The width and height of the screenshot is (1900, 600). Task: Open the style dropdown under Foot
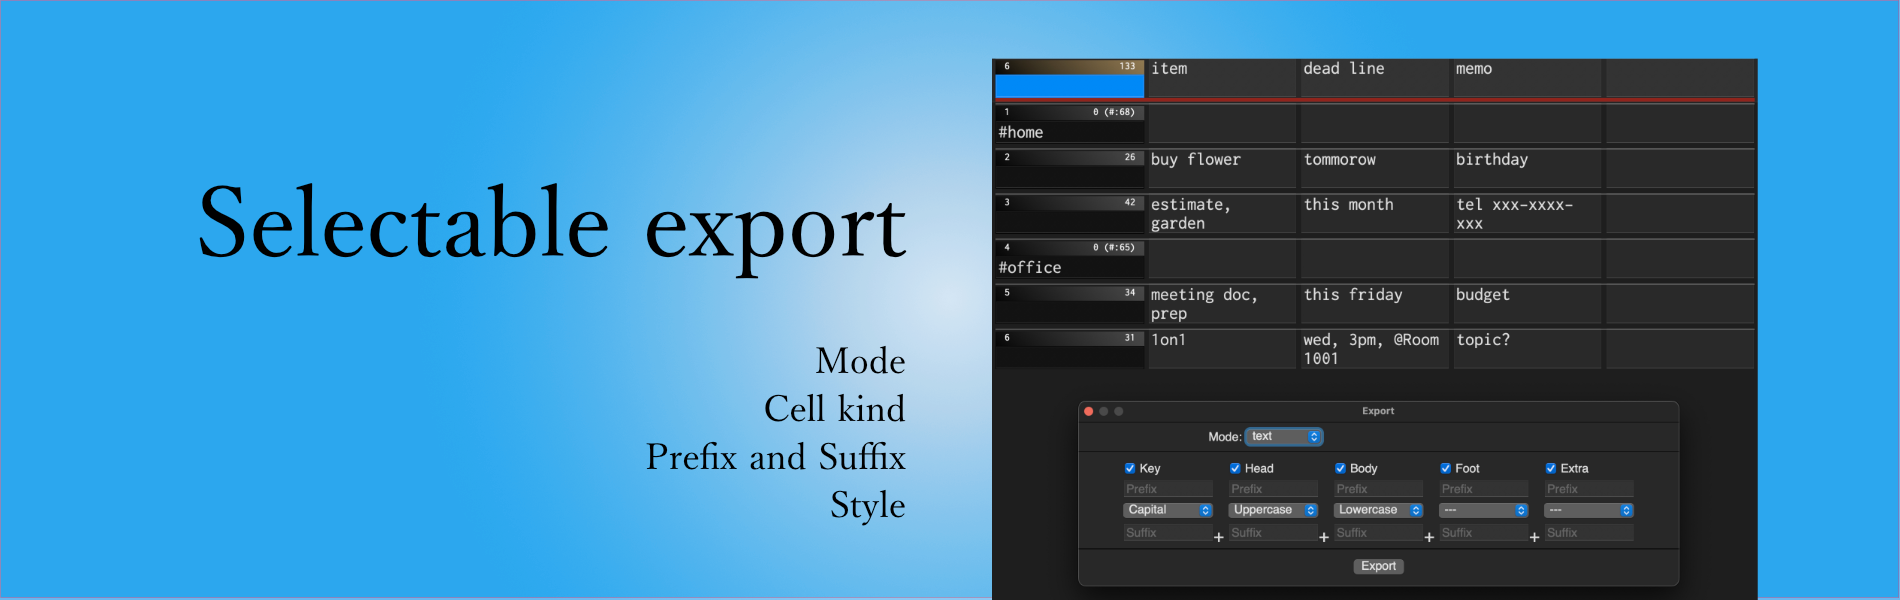(1484, 510)
